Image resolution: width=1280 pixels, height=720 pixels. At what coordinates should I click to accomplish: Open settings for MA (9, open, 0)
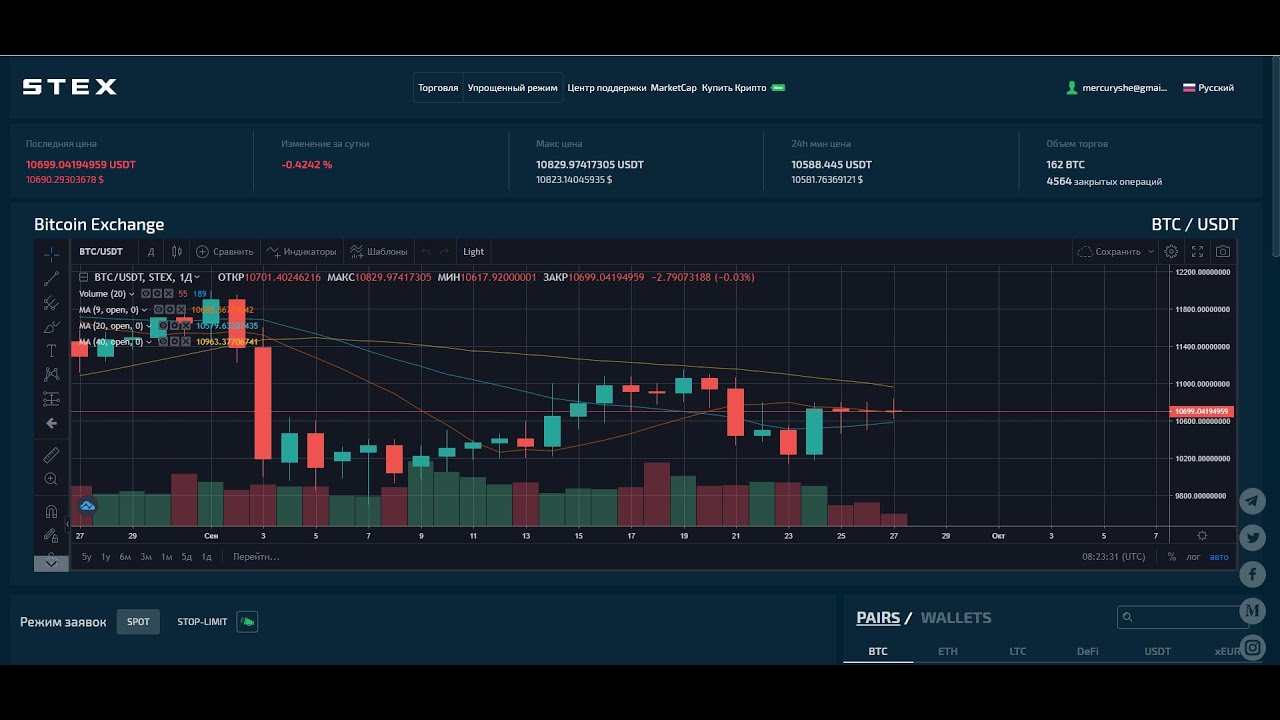pyautogui.click(x=170, y=310)
